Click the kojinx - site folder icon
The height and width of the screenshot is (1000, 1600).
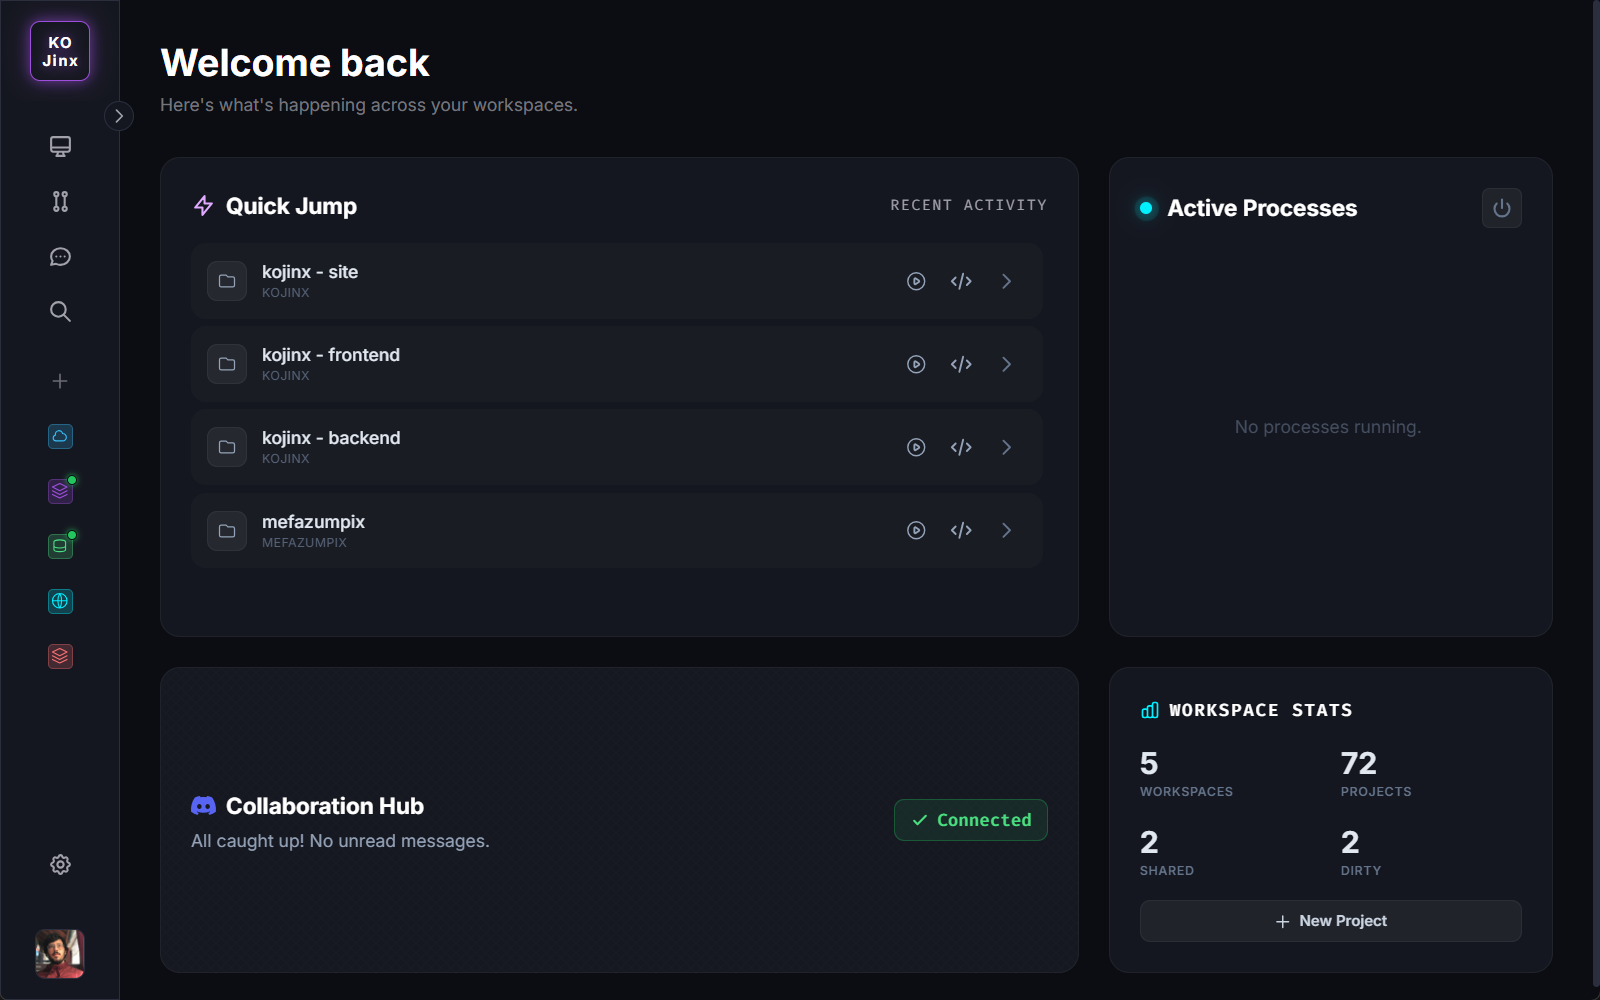click(x=227, y=281)
